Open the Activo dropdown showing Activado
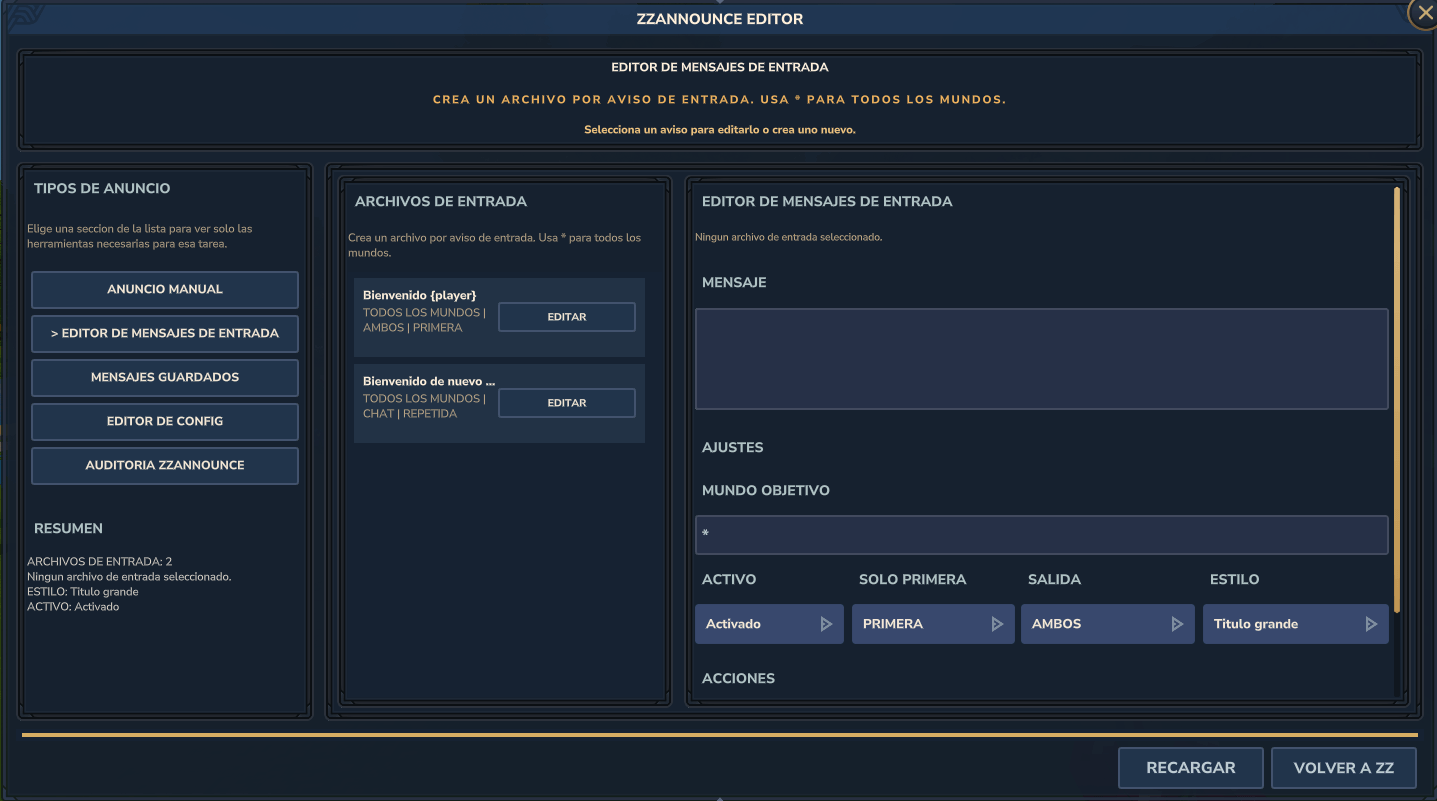The height and width of the screenshot is (801, 1437). click(x=769, y=624)
